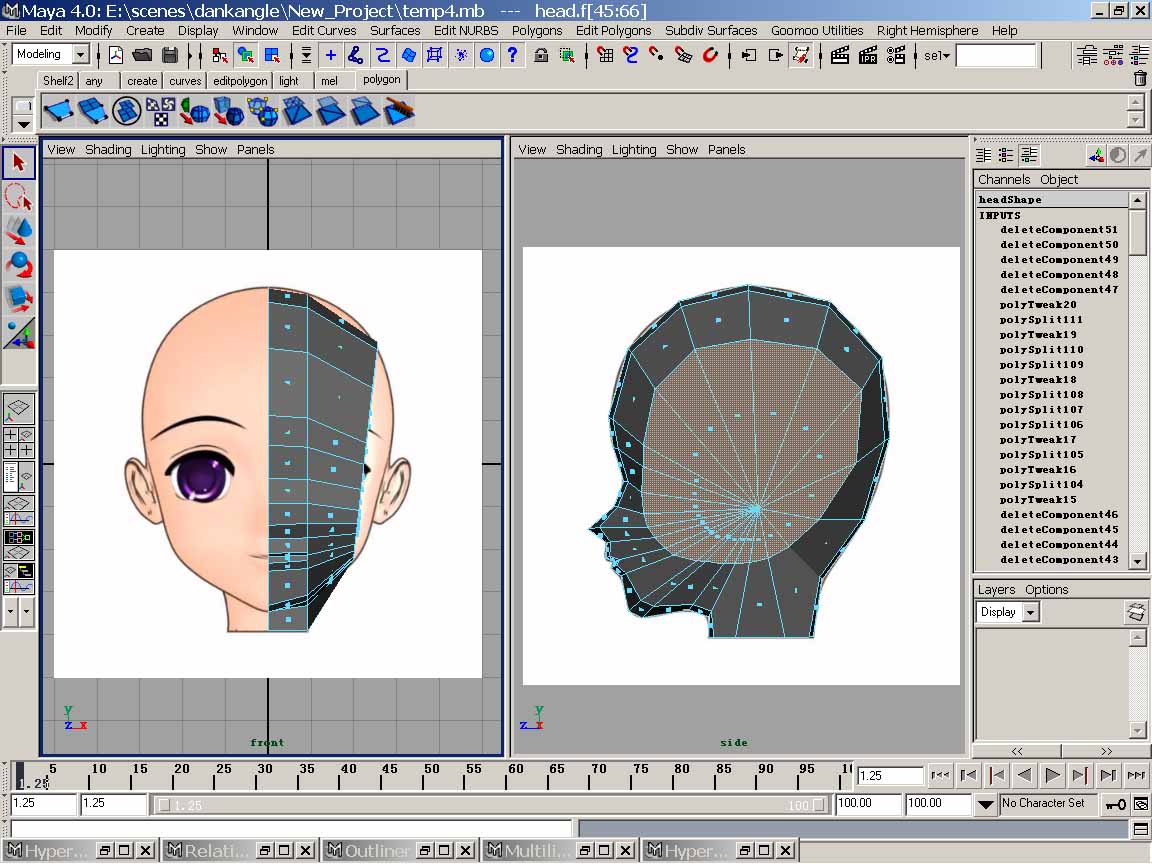Open the Modeling menu set dropdown
Viewport: 1152px width, 864px height.
point(79,55)
